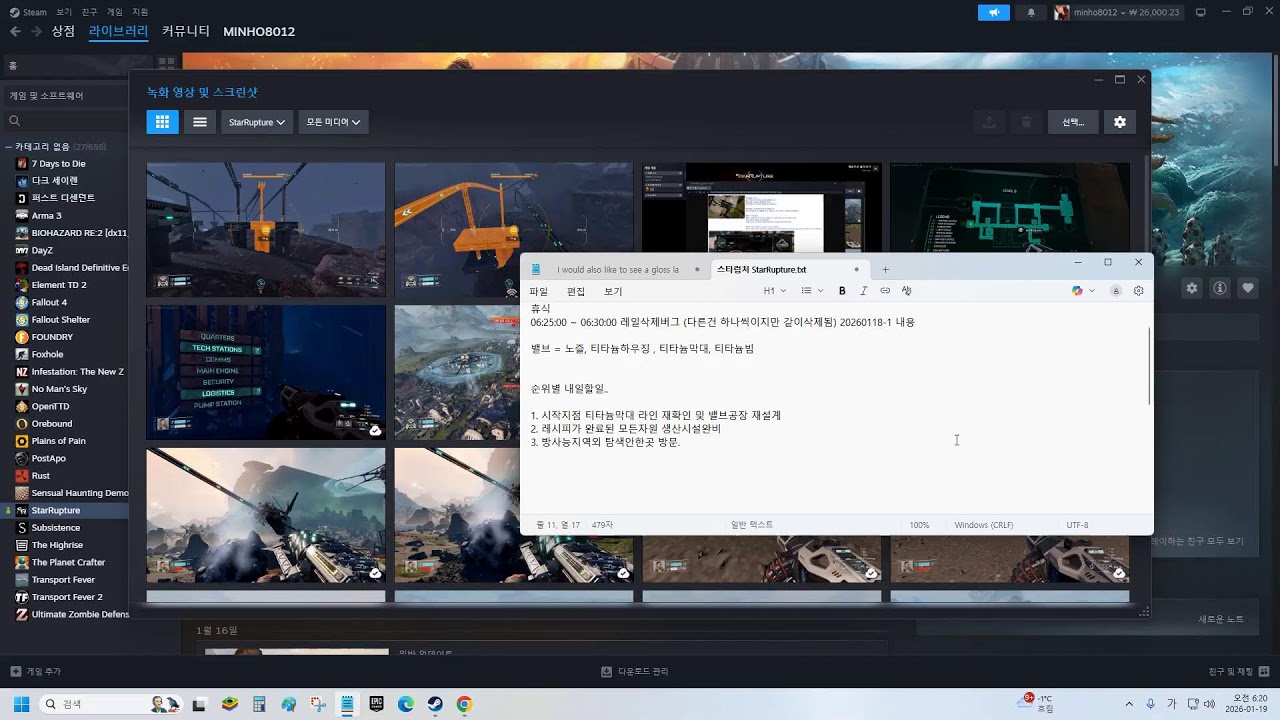1280x720 pixels.
Task: Click game info icon on library page
Action: tap(1220, 288)
